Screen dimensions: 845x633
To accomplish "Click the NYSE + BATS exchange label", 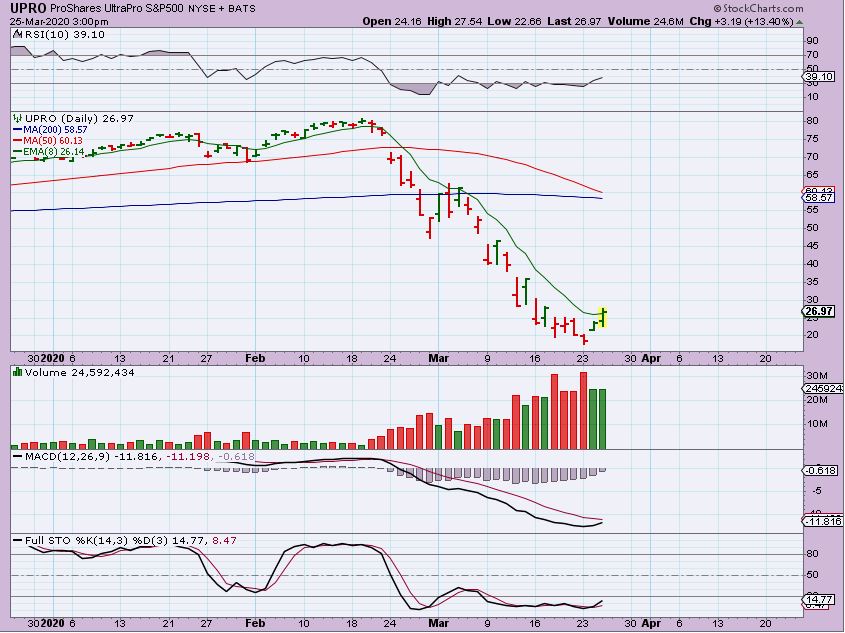I will 222,9.
